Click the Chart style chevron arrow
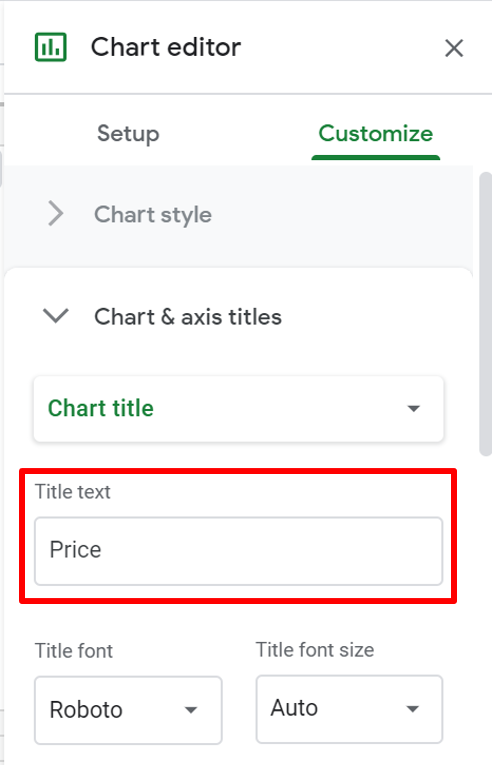This screenshot has height=765, width=492. pos(56,214)
